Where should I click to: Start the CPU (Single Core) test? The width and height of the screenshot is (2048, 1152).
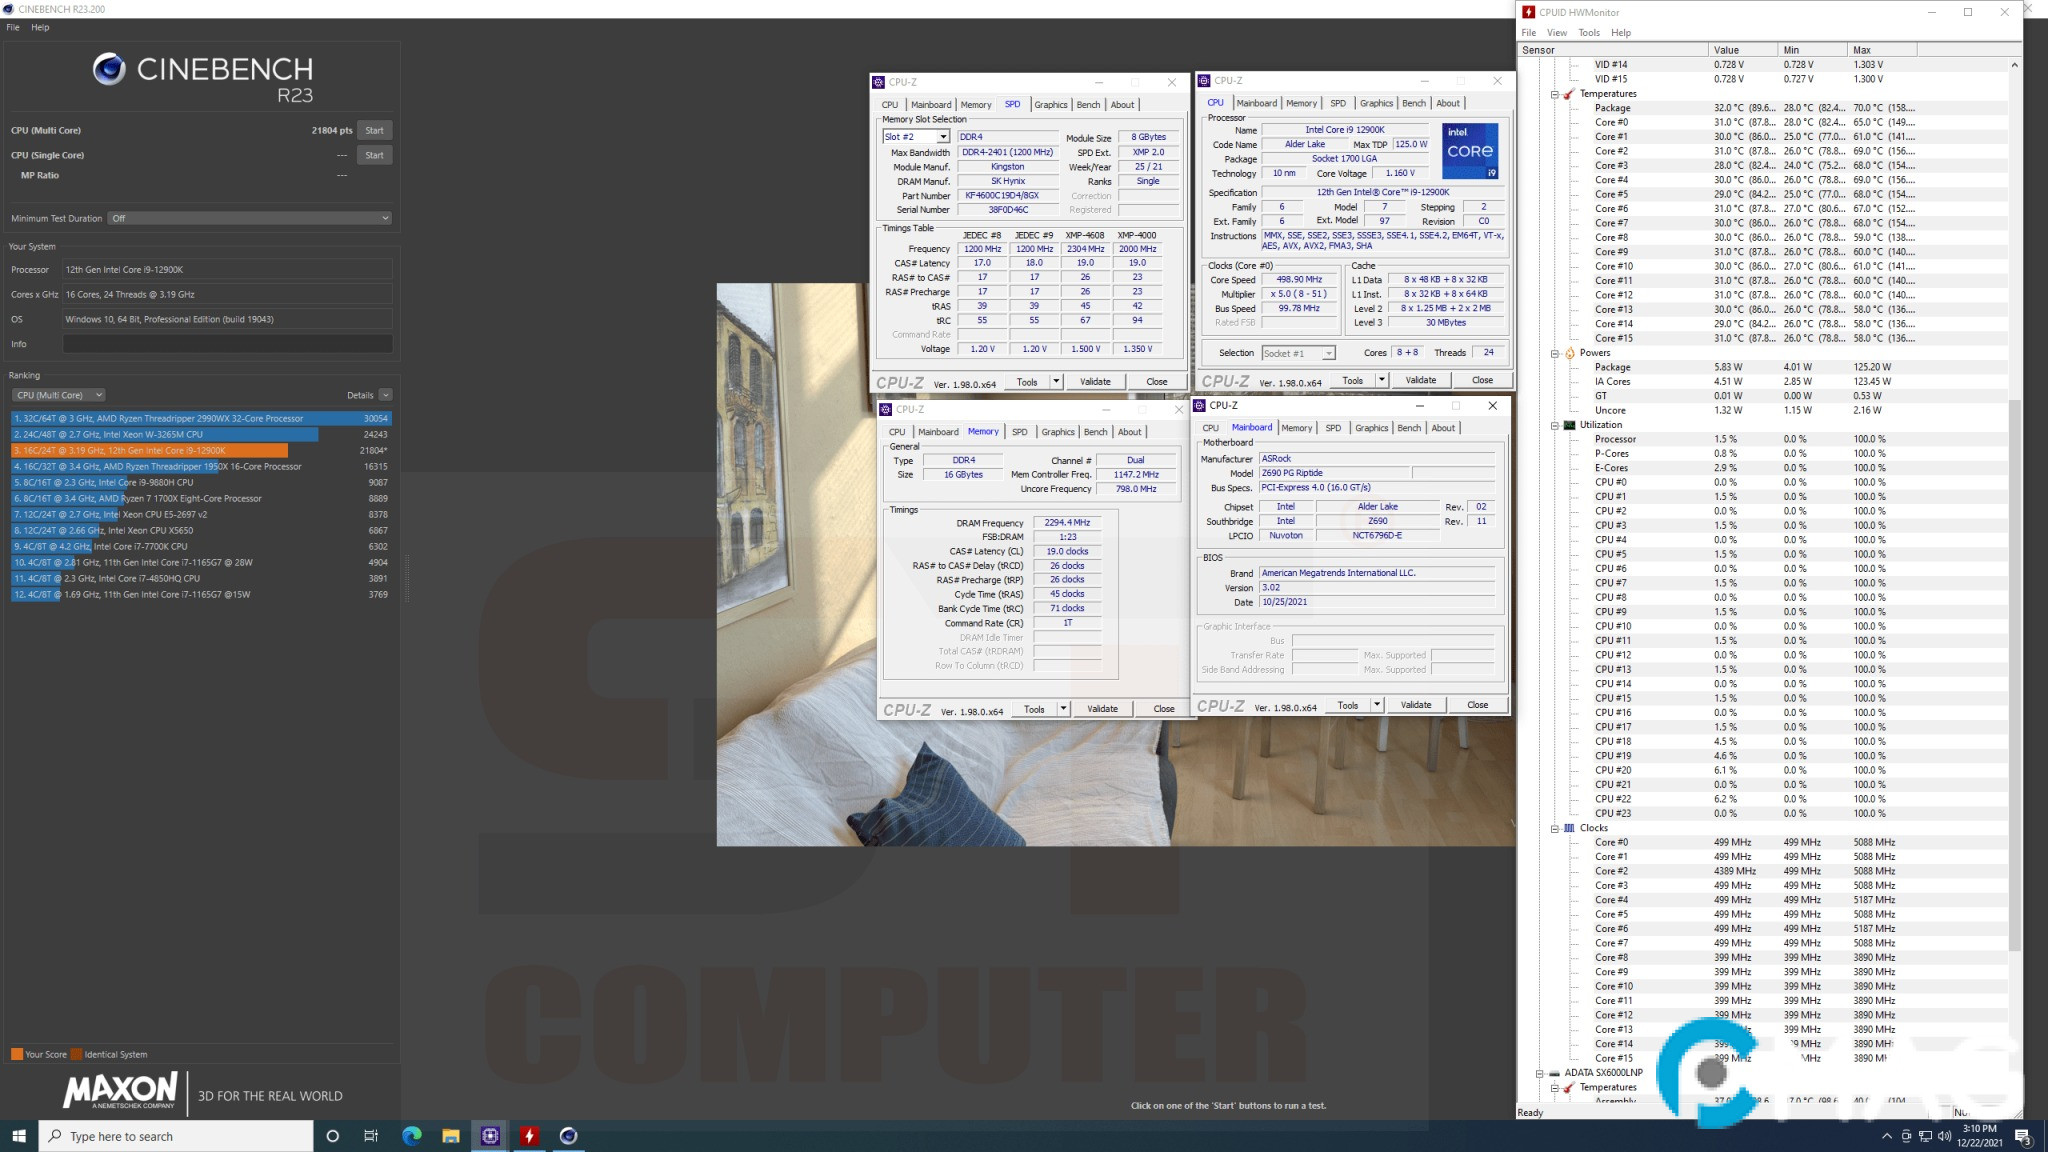click(x=374, y=155)
